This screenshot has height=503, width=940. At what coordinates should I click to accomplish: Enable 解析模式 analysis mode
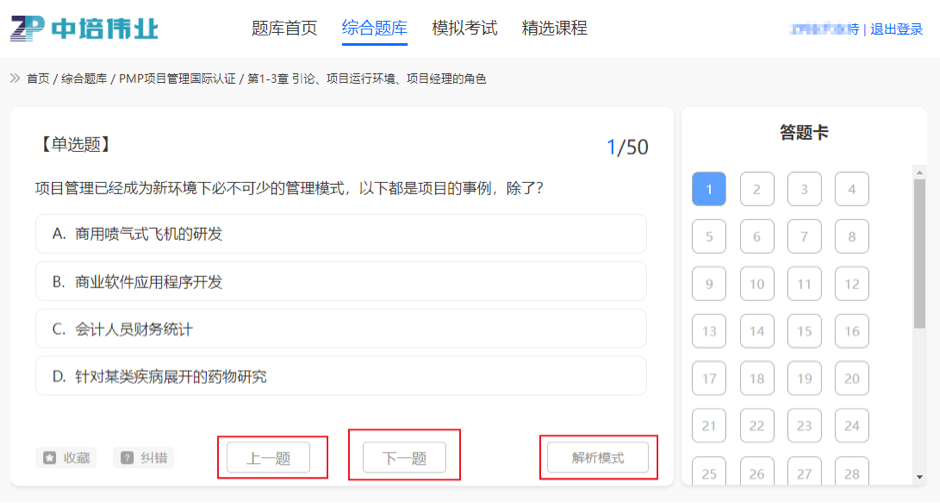tap(598, 458)
